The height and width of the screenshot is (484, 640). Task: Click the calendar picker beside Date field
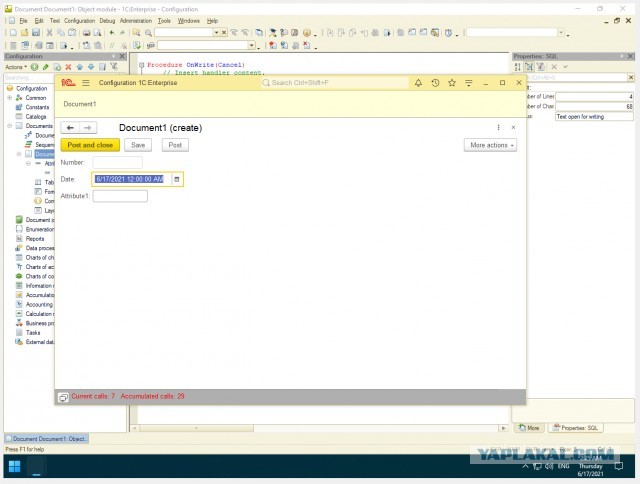tap(177, 179)
